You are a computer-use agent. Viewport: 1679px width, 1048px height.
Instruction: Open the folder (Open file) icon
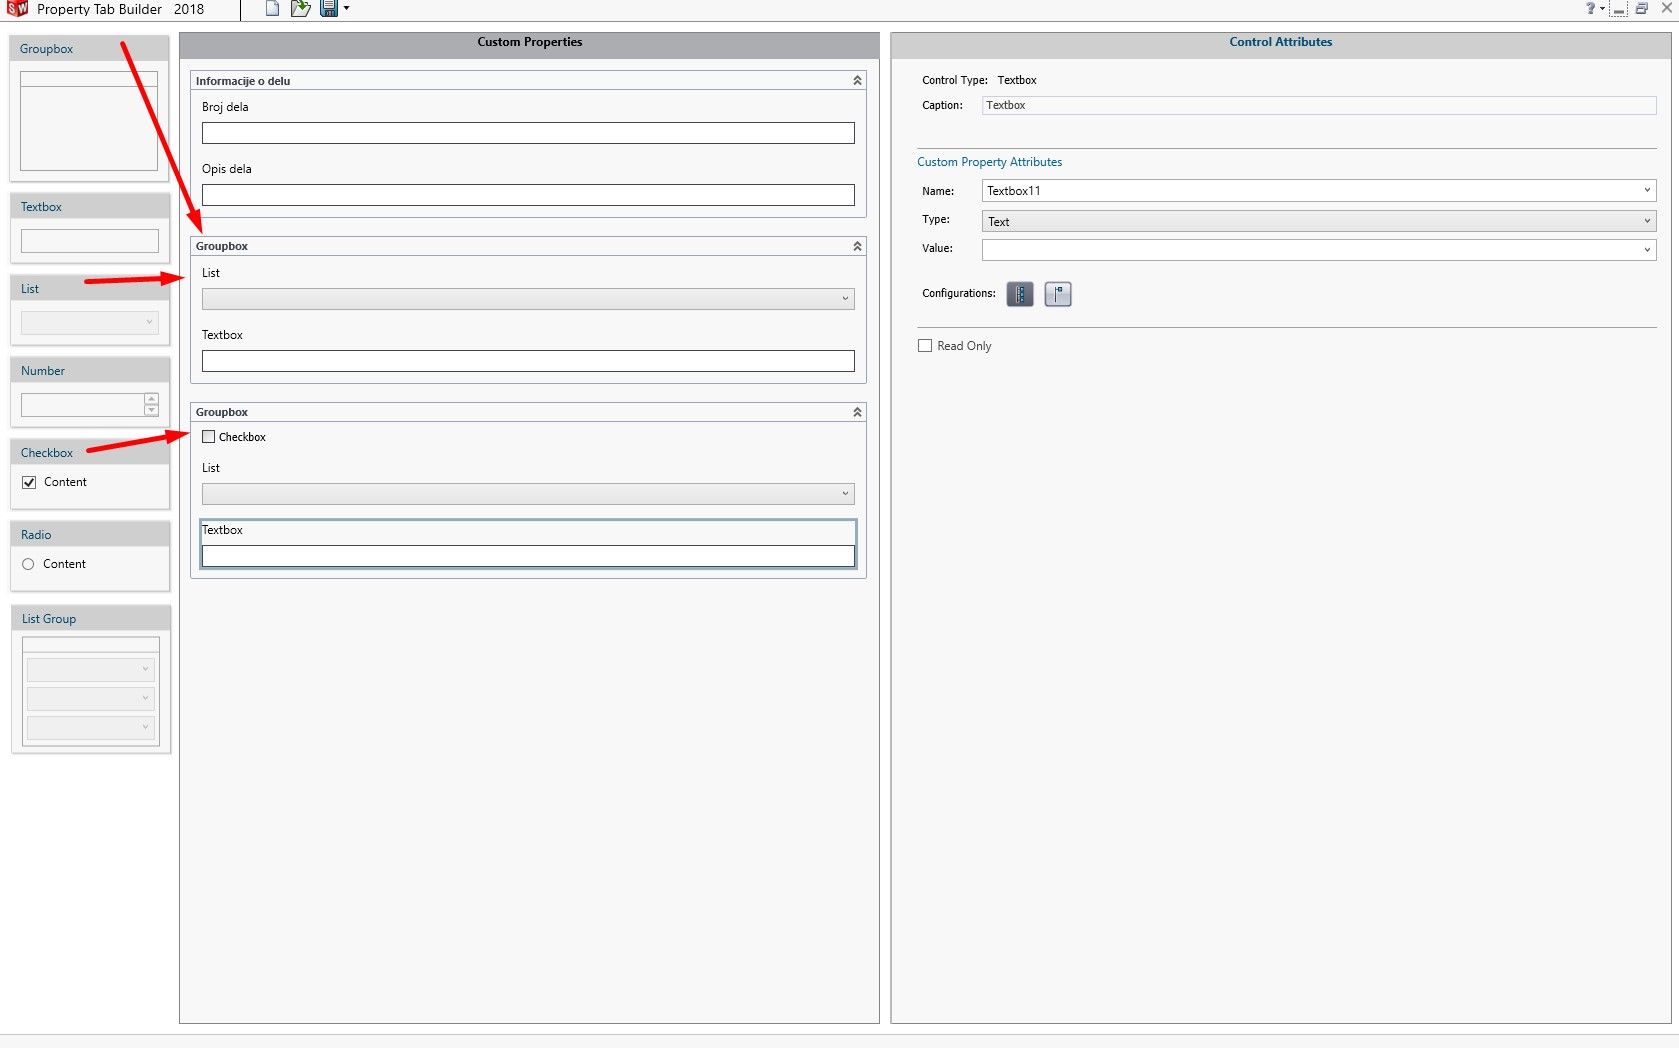(300, 9)
